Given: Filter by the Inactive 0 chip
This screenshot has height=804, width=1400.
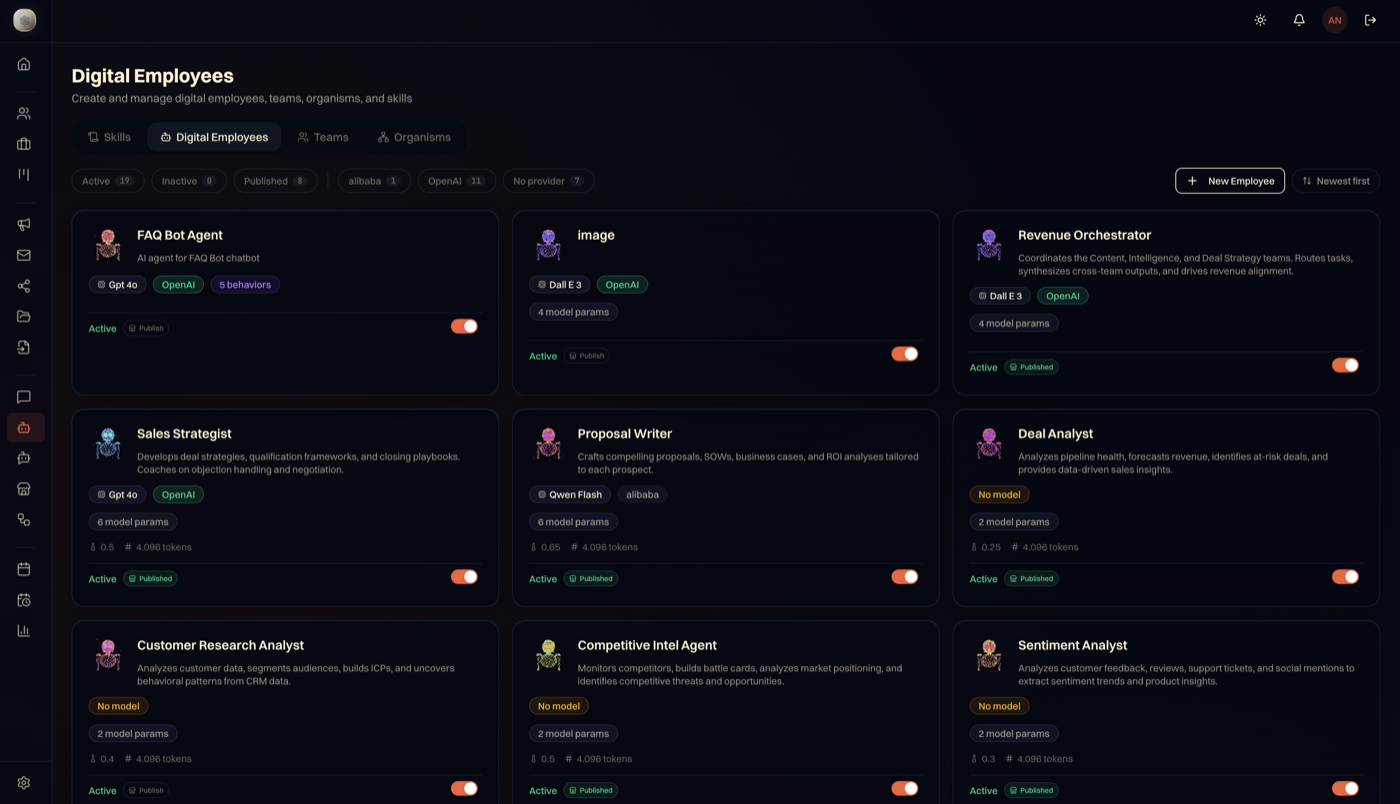Looking at the screenshot, I should pos(189,181).
